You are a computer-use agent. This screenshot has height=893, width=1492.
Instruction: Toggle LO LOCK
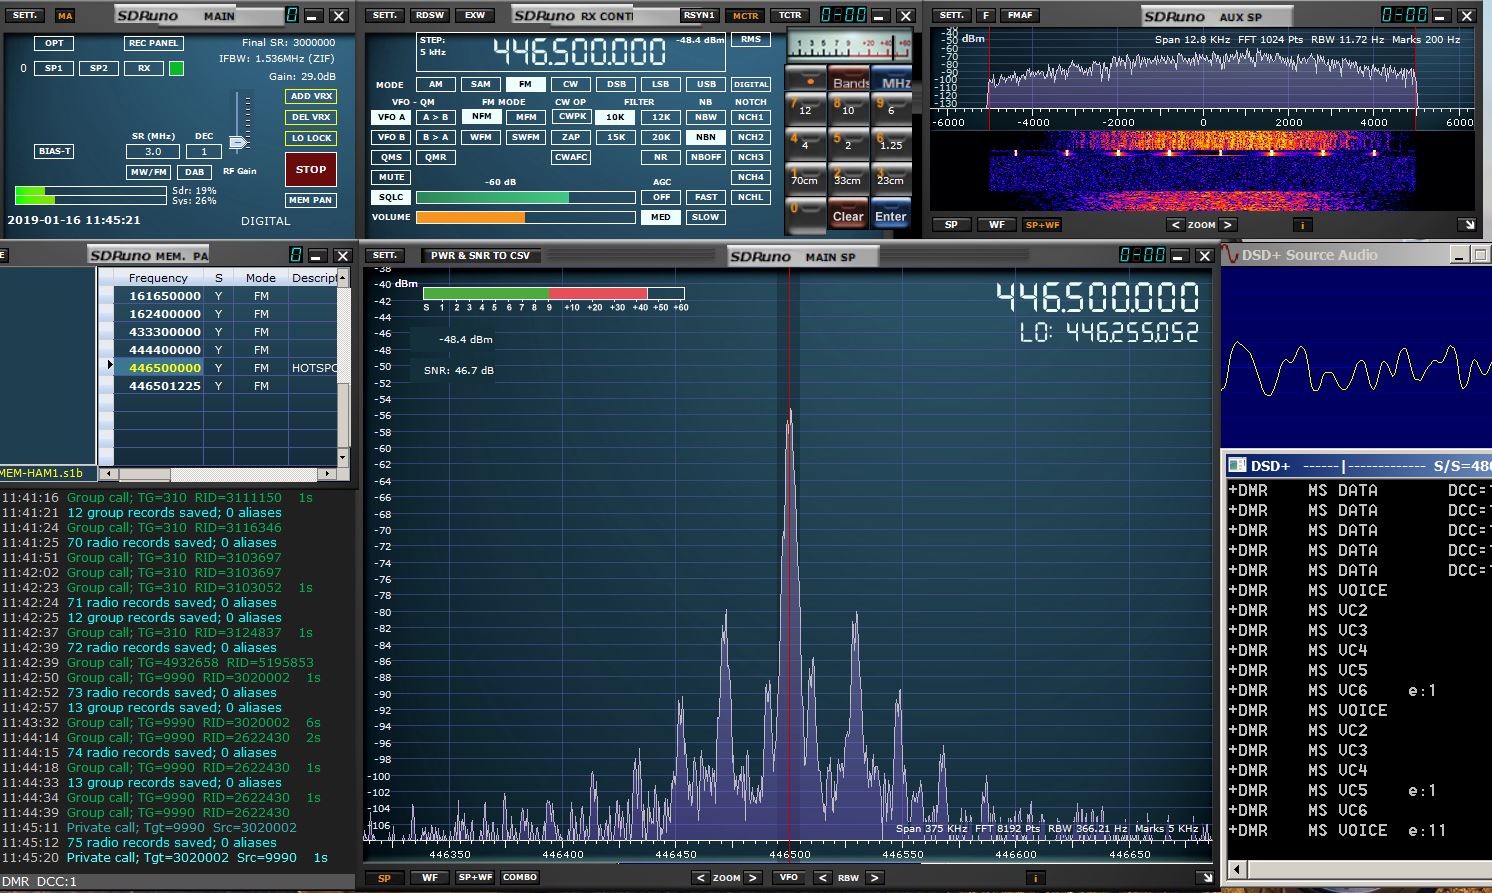click(x=311, y=138)
